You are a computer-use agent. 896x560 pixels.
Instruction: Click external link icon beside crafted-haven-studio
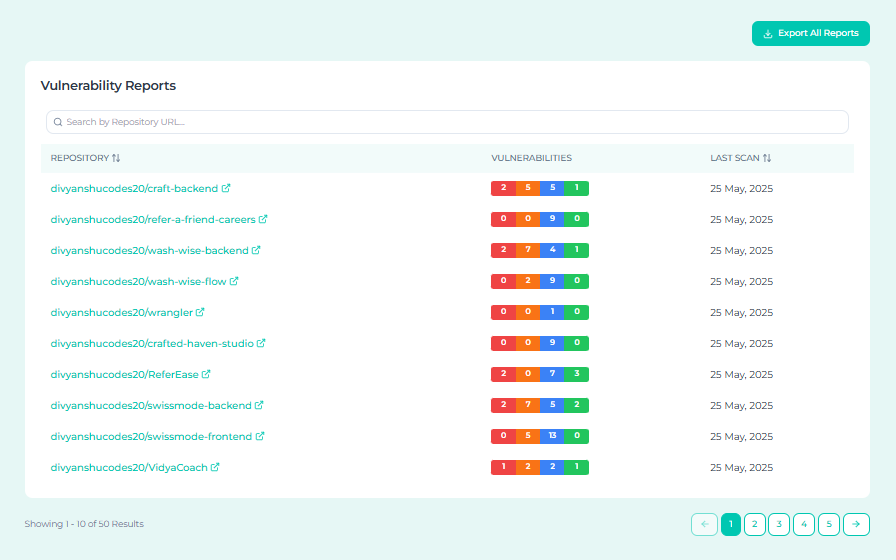[x=261, y=343]
